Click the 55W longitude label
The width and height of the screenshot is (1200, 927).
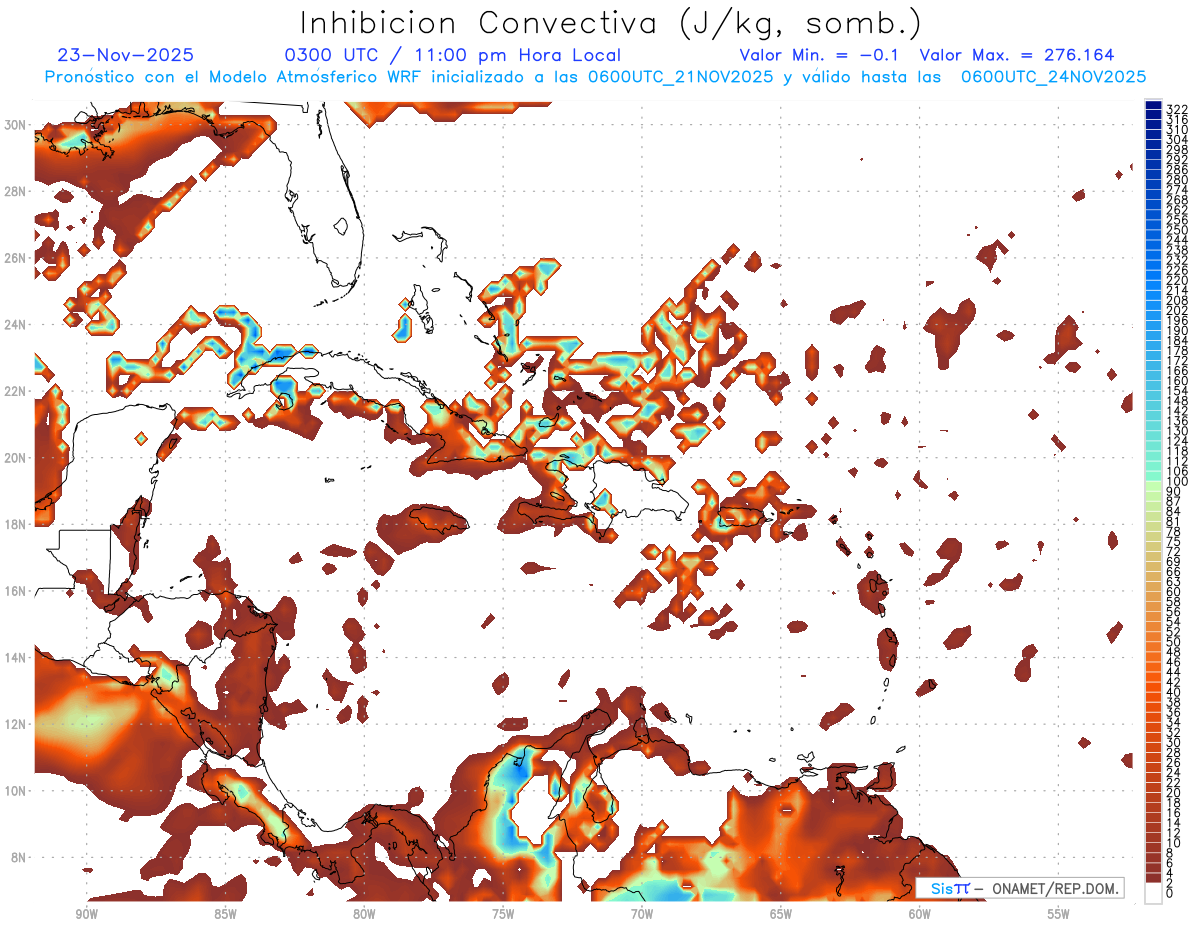[1059, 914]
